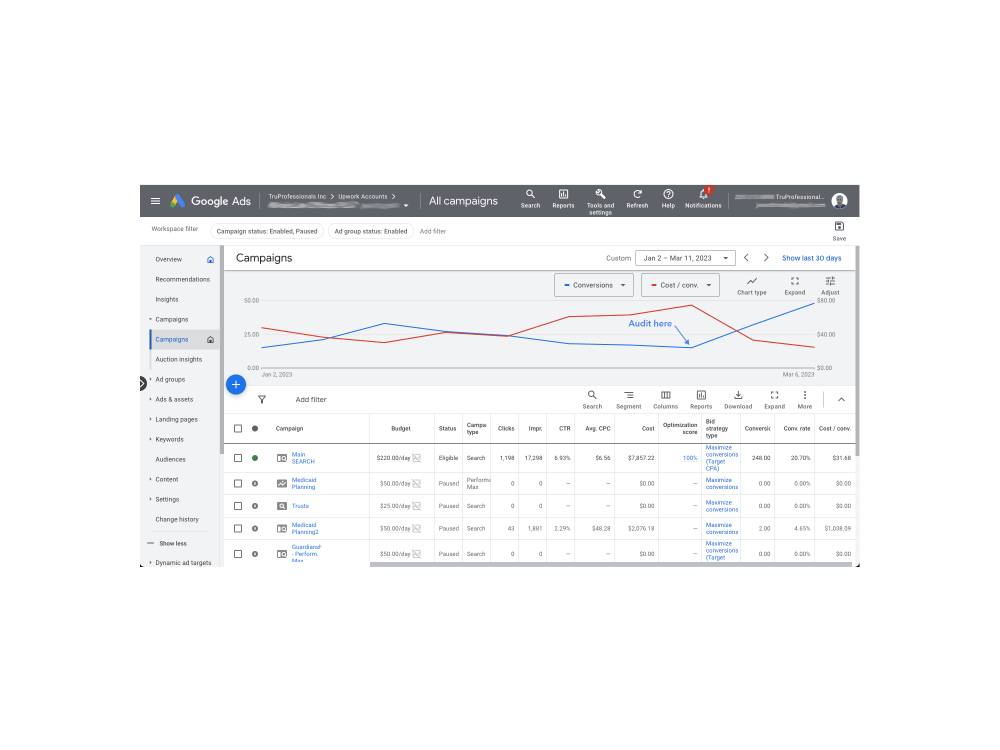Viewport: 1000px width, 750px height.
Task: Open Recommendations in the sidebar
Action: pos(182,279)
